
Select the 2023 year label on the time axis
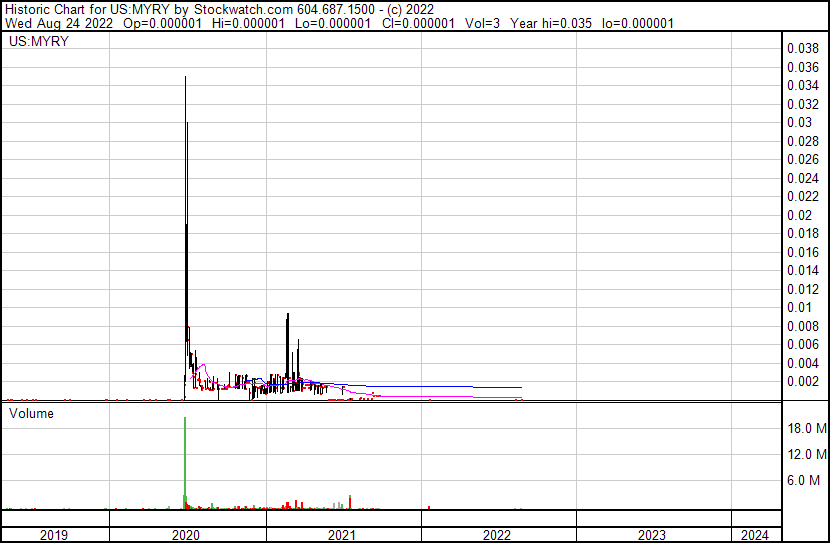pos(652,535)
